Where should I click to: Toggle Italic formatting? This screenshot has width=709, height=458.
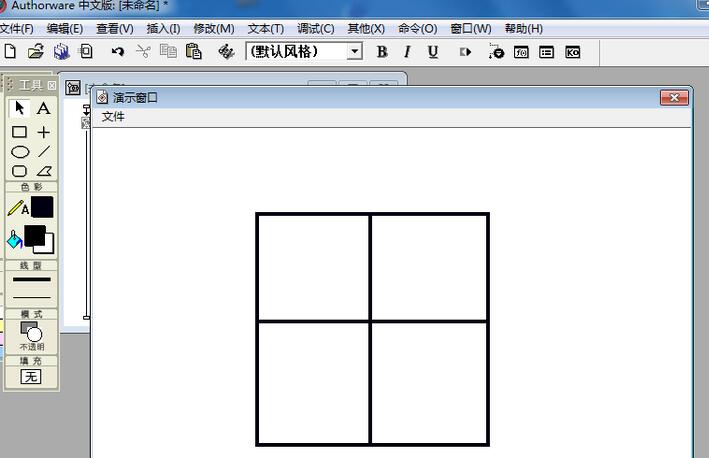407,52
